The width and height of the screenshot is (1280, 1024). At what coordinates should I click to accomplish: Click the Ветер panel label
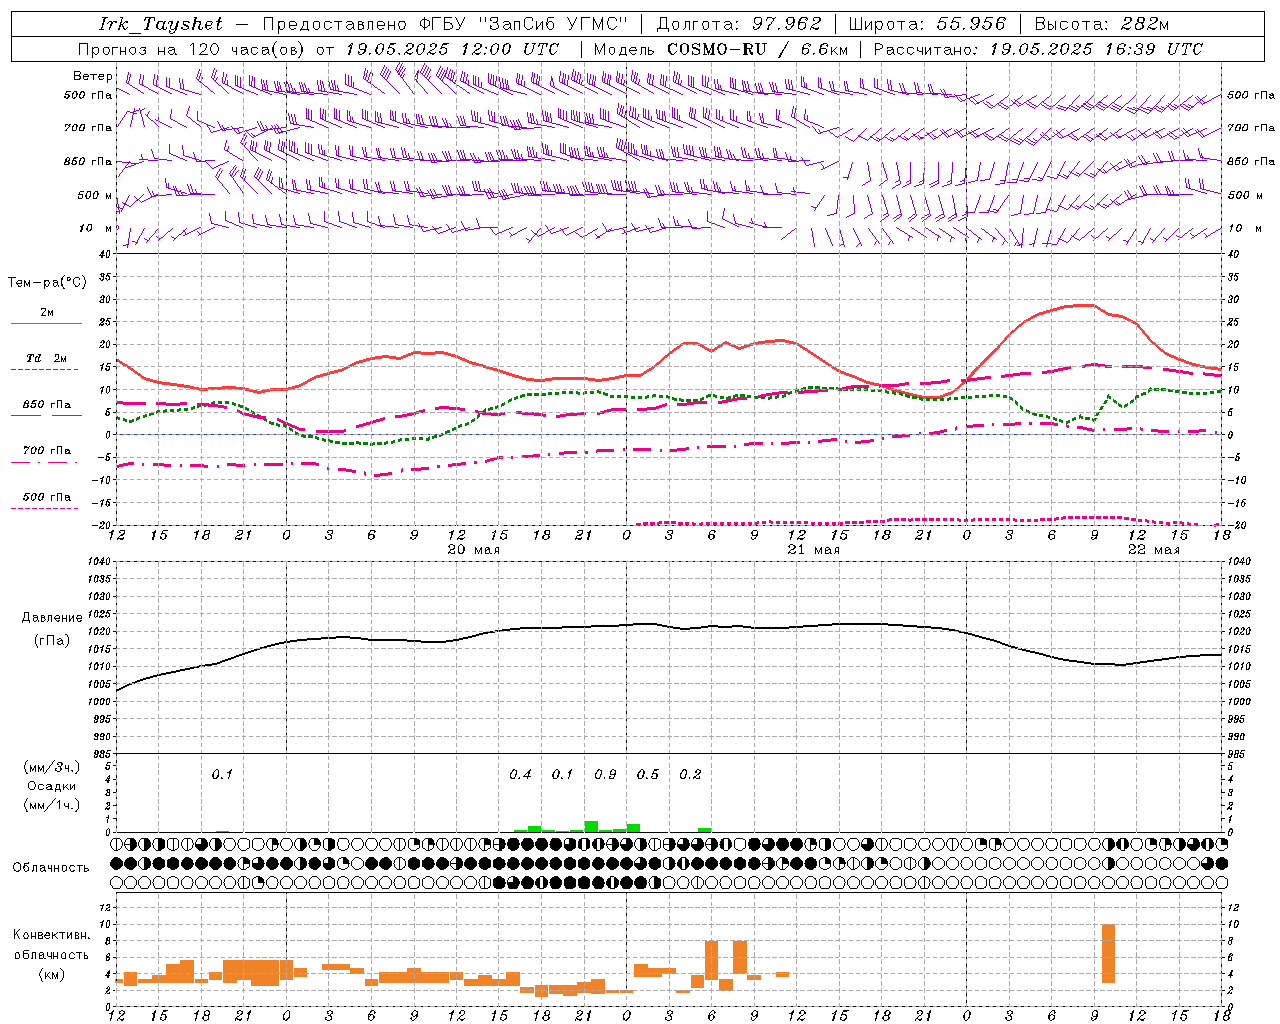tap(93, 76)
